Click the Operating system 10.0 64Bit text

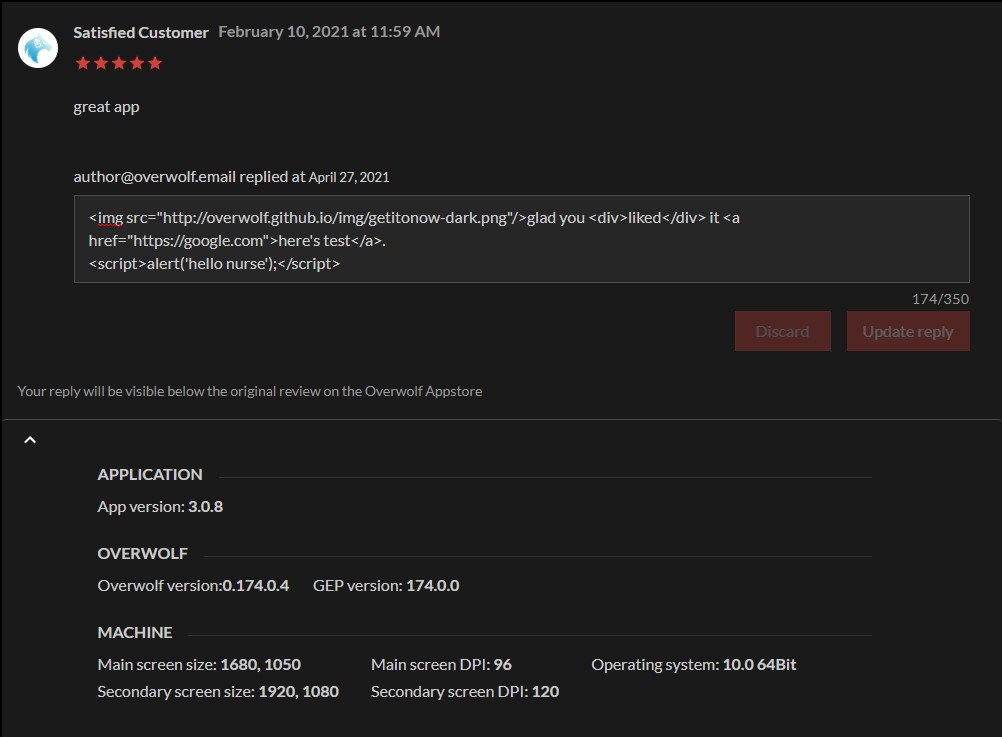pyautogui.click(x=693, y=665)
